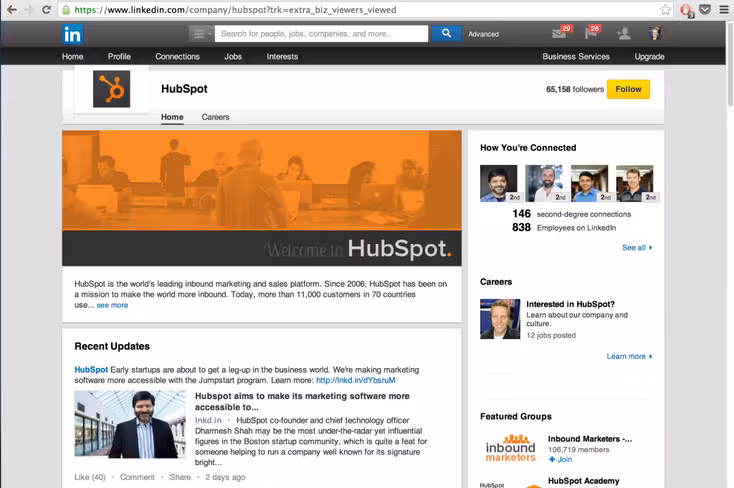The width and height of the screenshot is (734, 488).
Task: Click the blue search magnifier button
Action: (x=446, y=34)
